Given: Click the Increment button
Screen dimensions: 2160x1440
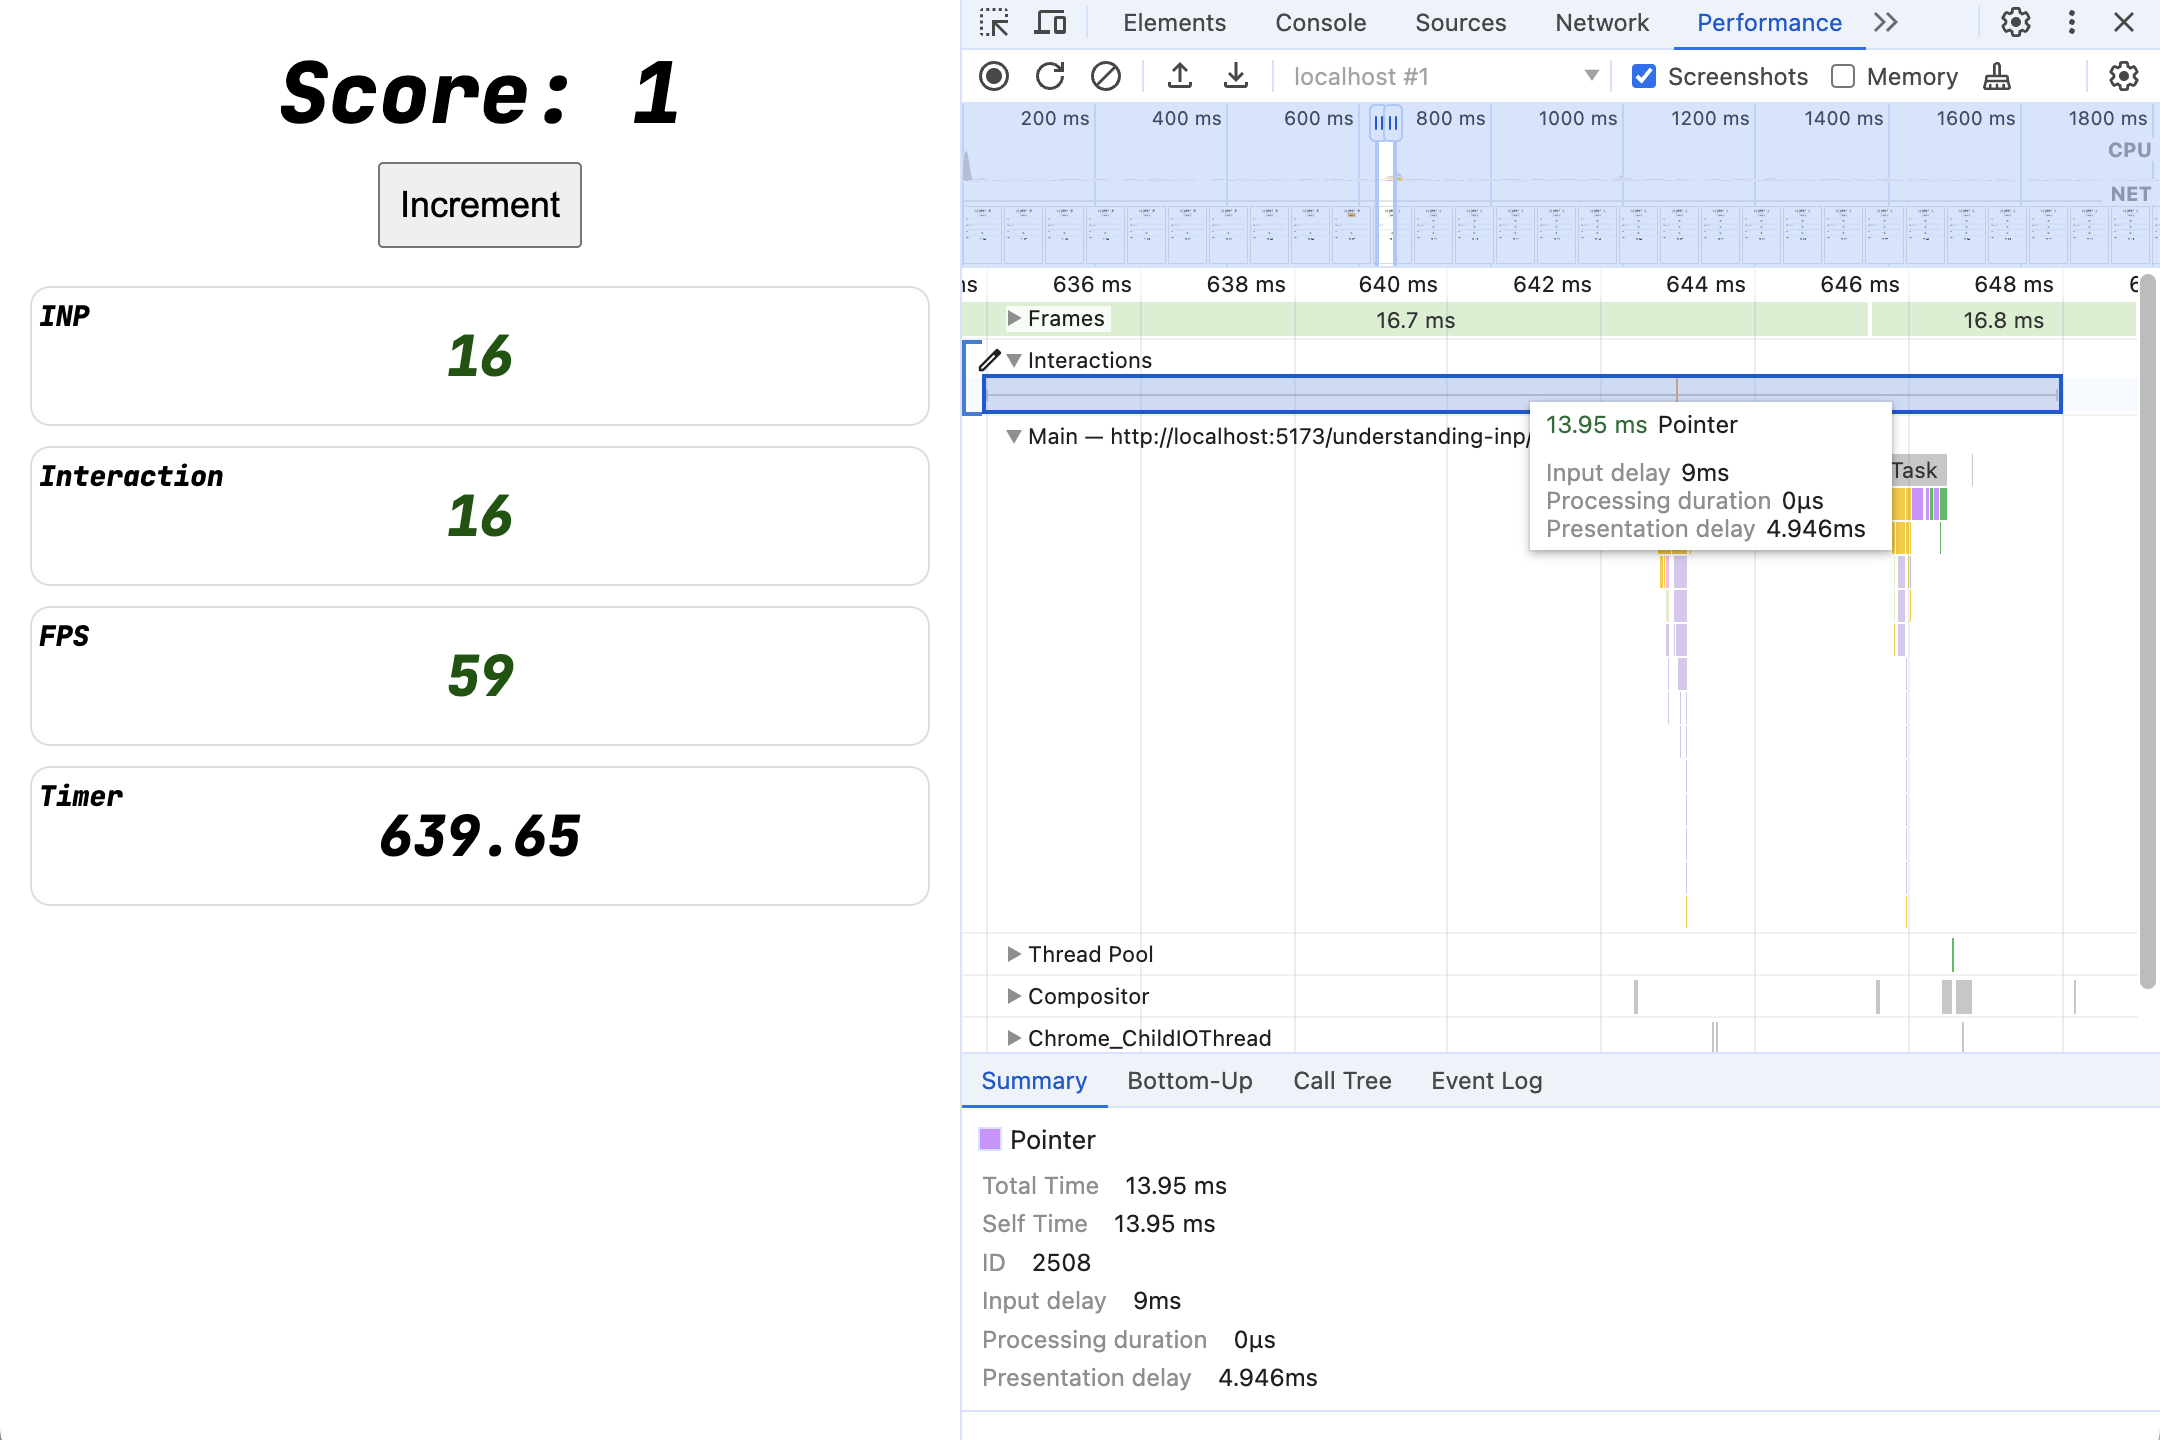Looking at the screenshot, I should tap(481, 204).
